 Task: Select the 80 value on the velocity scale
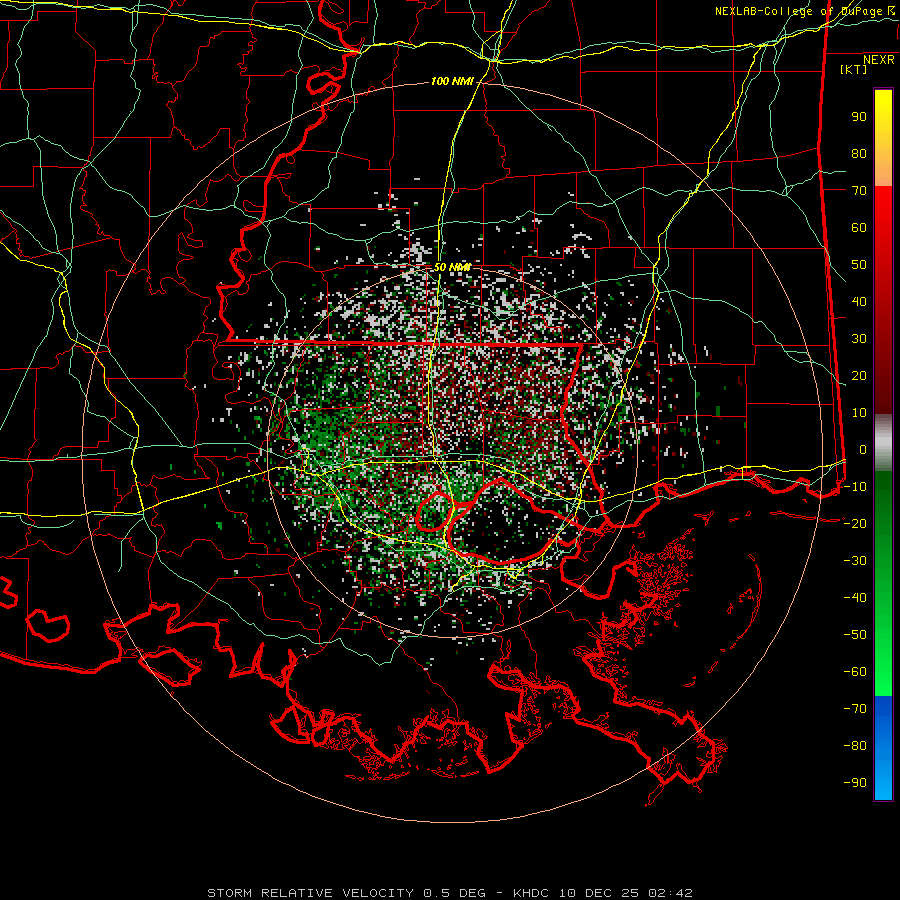(x=859, y=154)
